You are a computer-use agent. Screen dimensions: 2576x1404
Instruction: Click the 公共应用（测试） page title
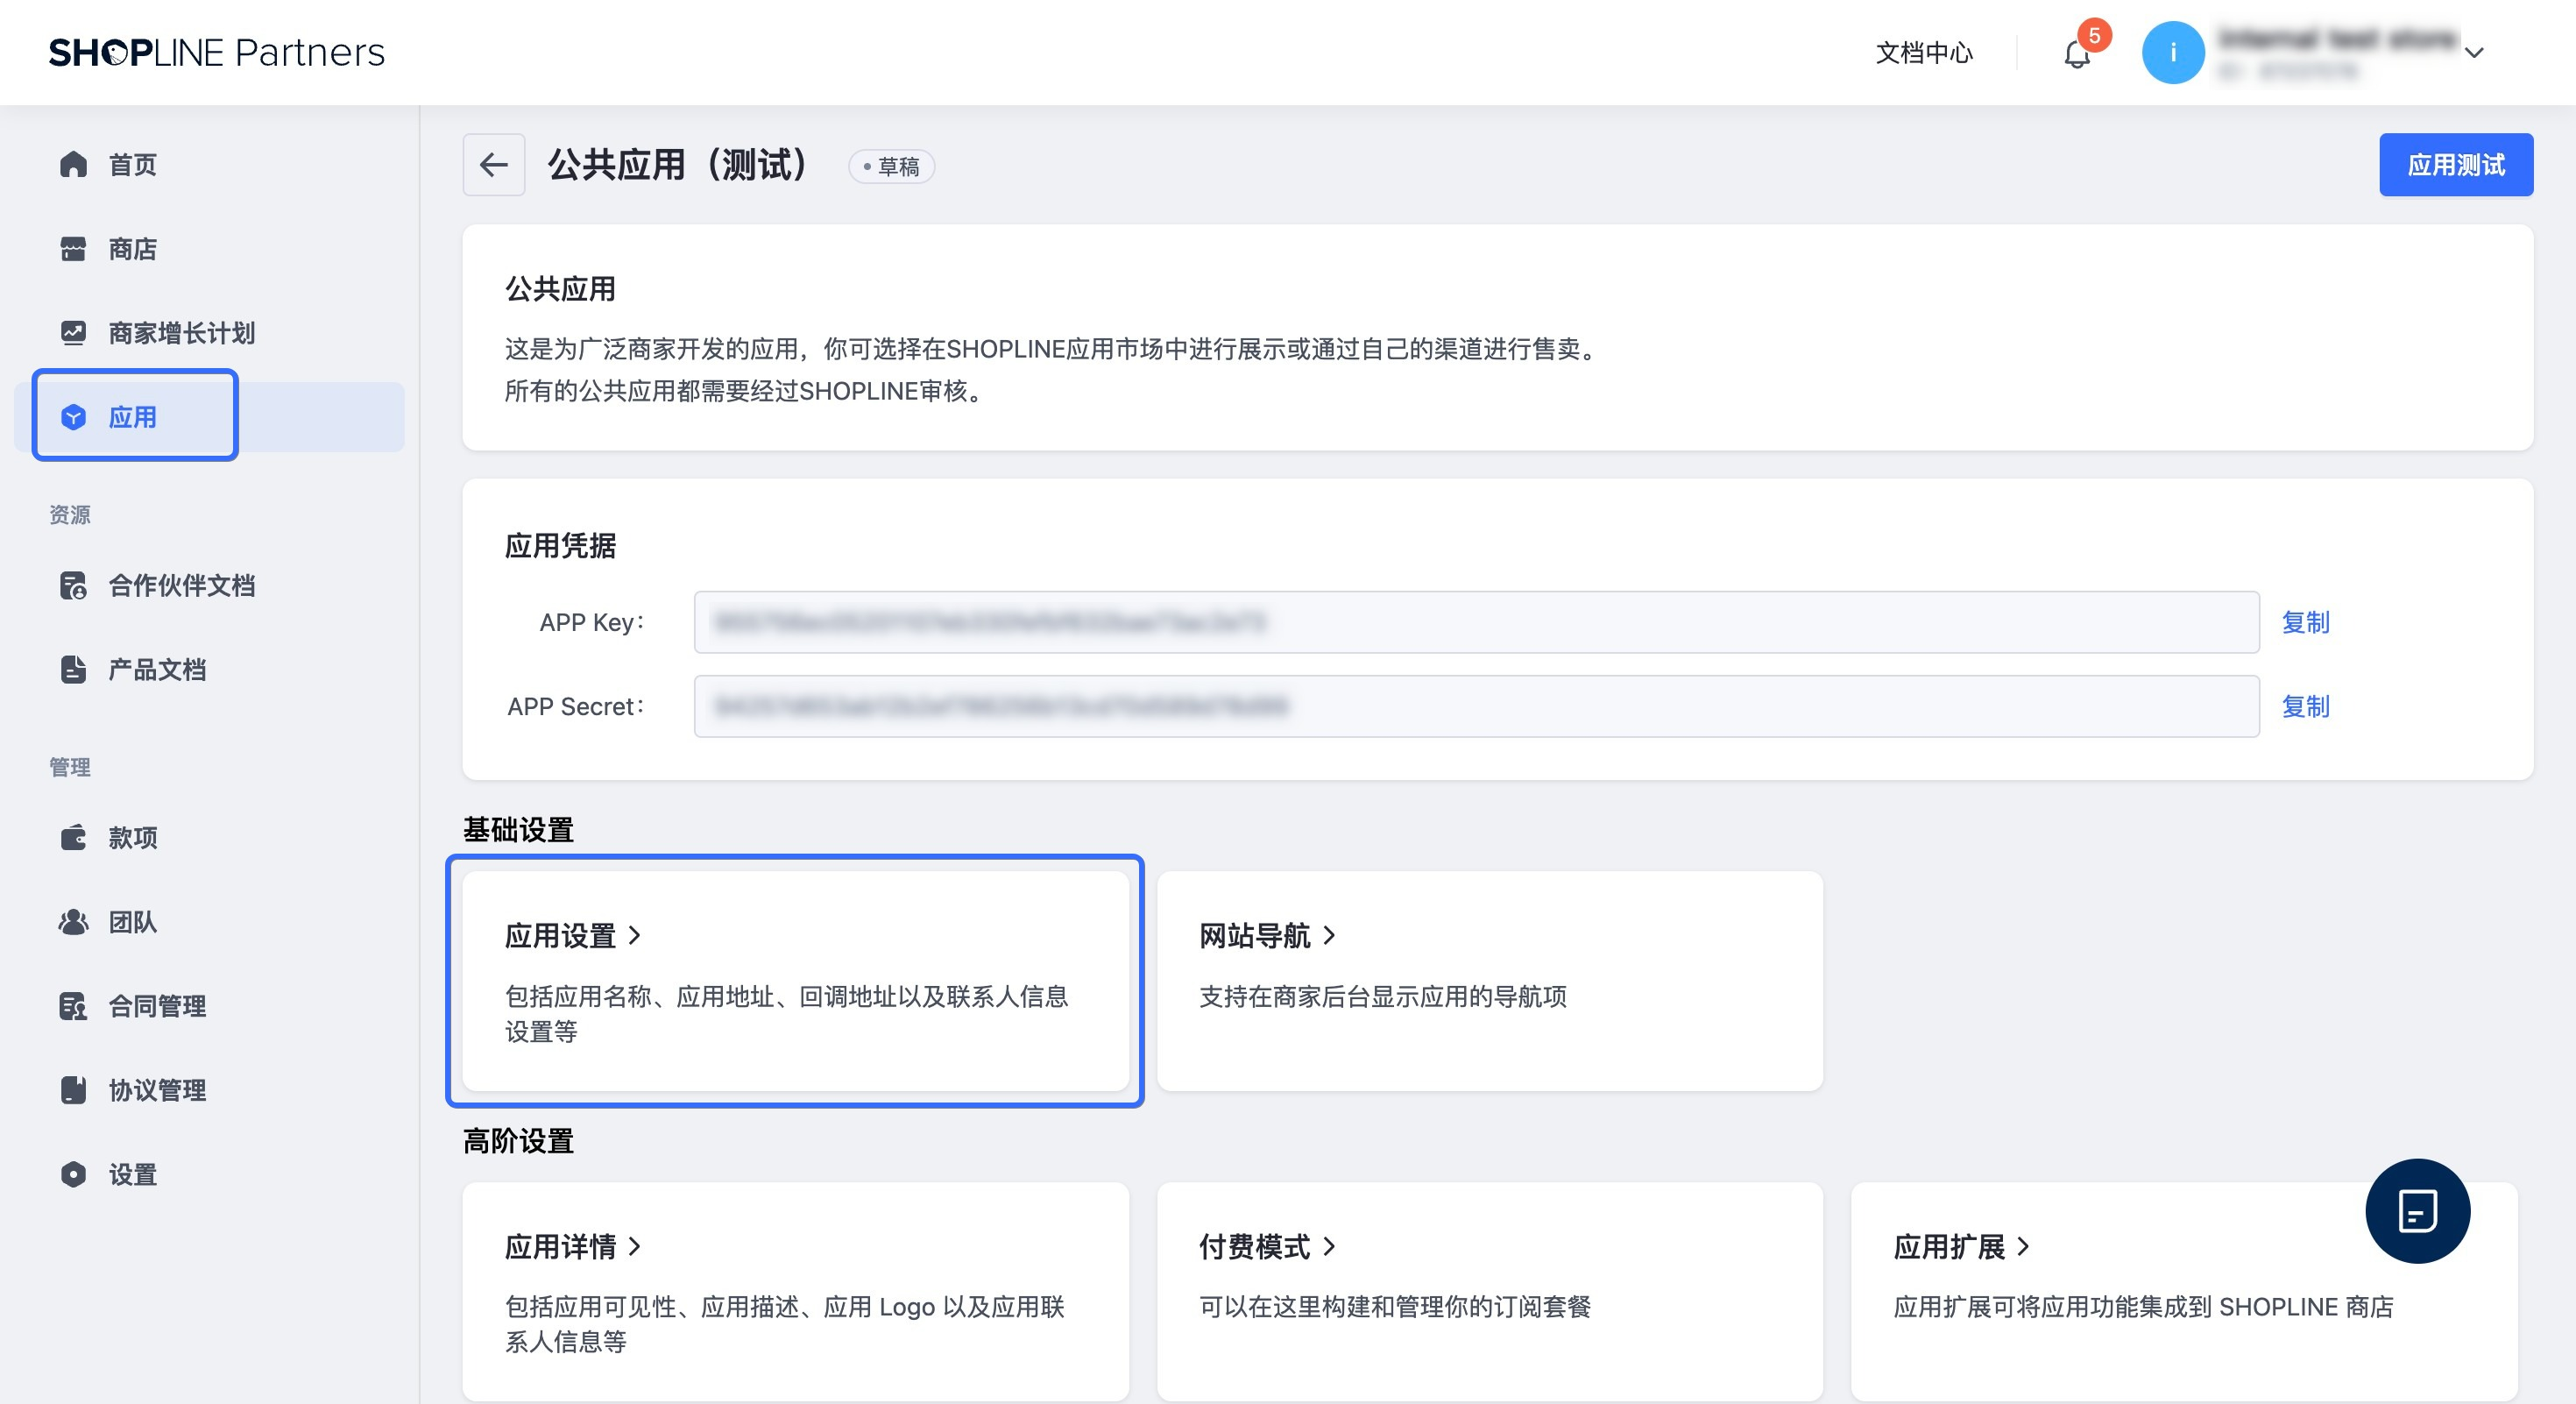(x=677, y=165)
